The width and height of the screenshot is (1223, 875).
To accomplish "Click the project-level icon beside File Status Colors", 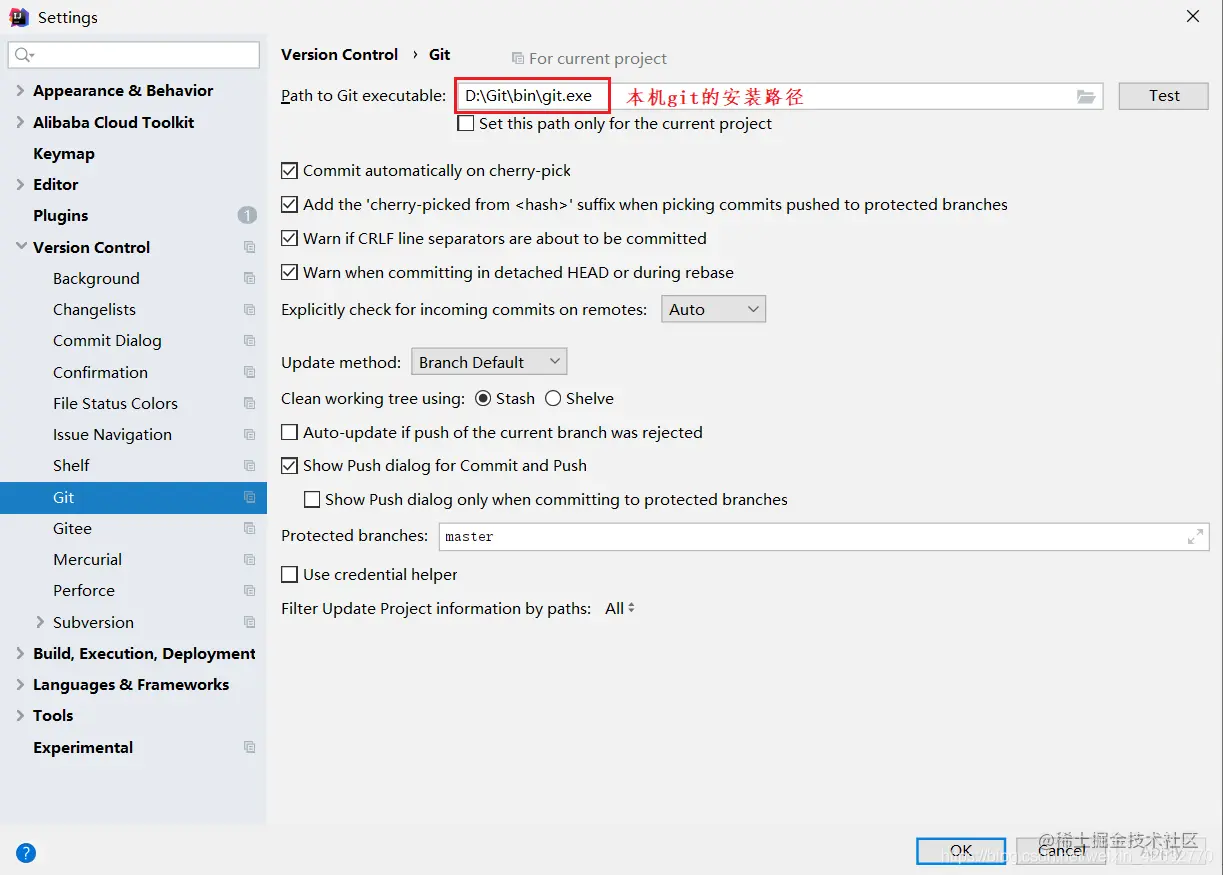I will click(249, 403).
